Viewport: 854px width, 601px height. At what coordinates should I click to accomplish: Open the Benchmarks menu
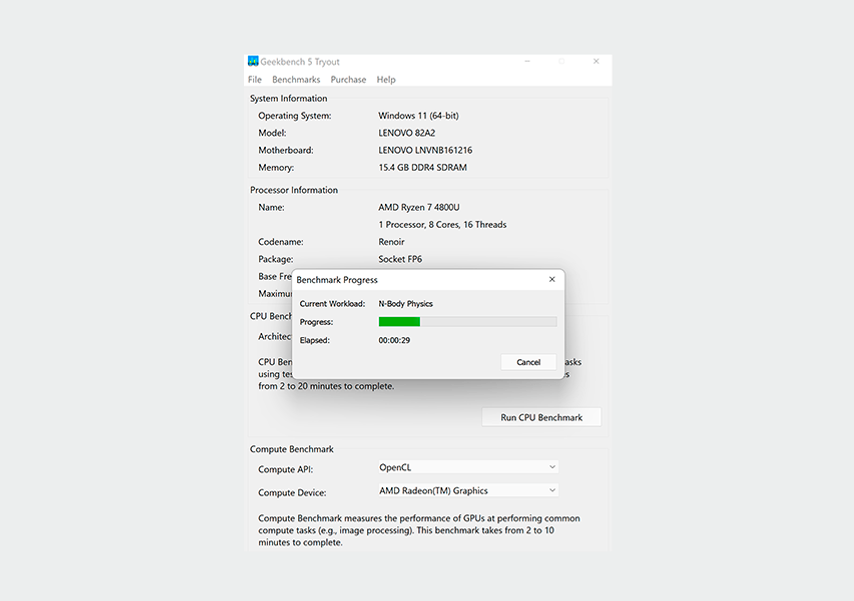[296, 80]
